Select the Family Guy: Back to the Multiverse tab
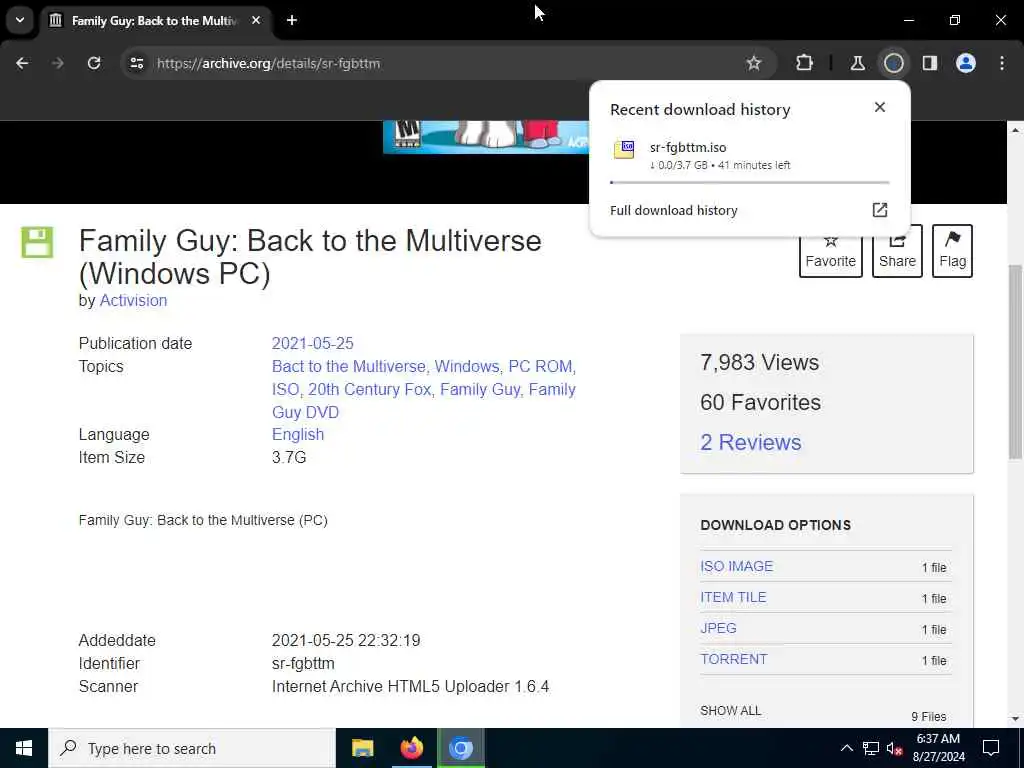Viewport: 1024px width, 768px height. pos(154,21)
